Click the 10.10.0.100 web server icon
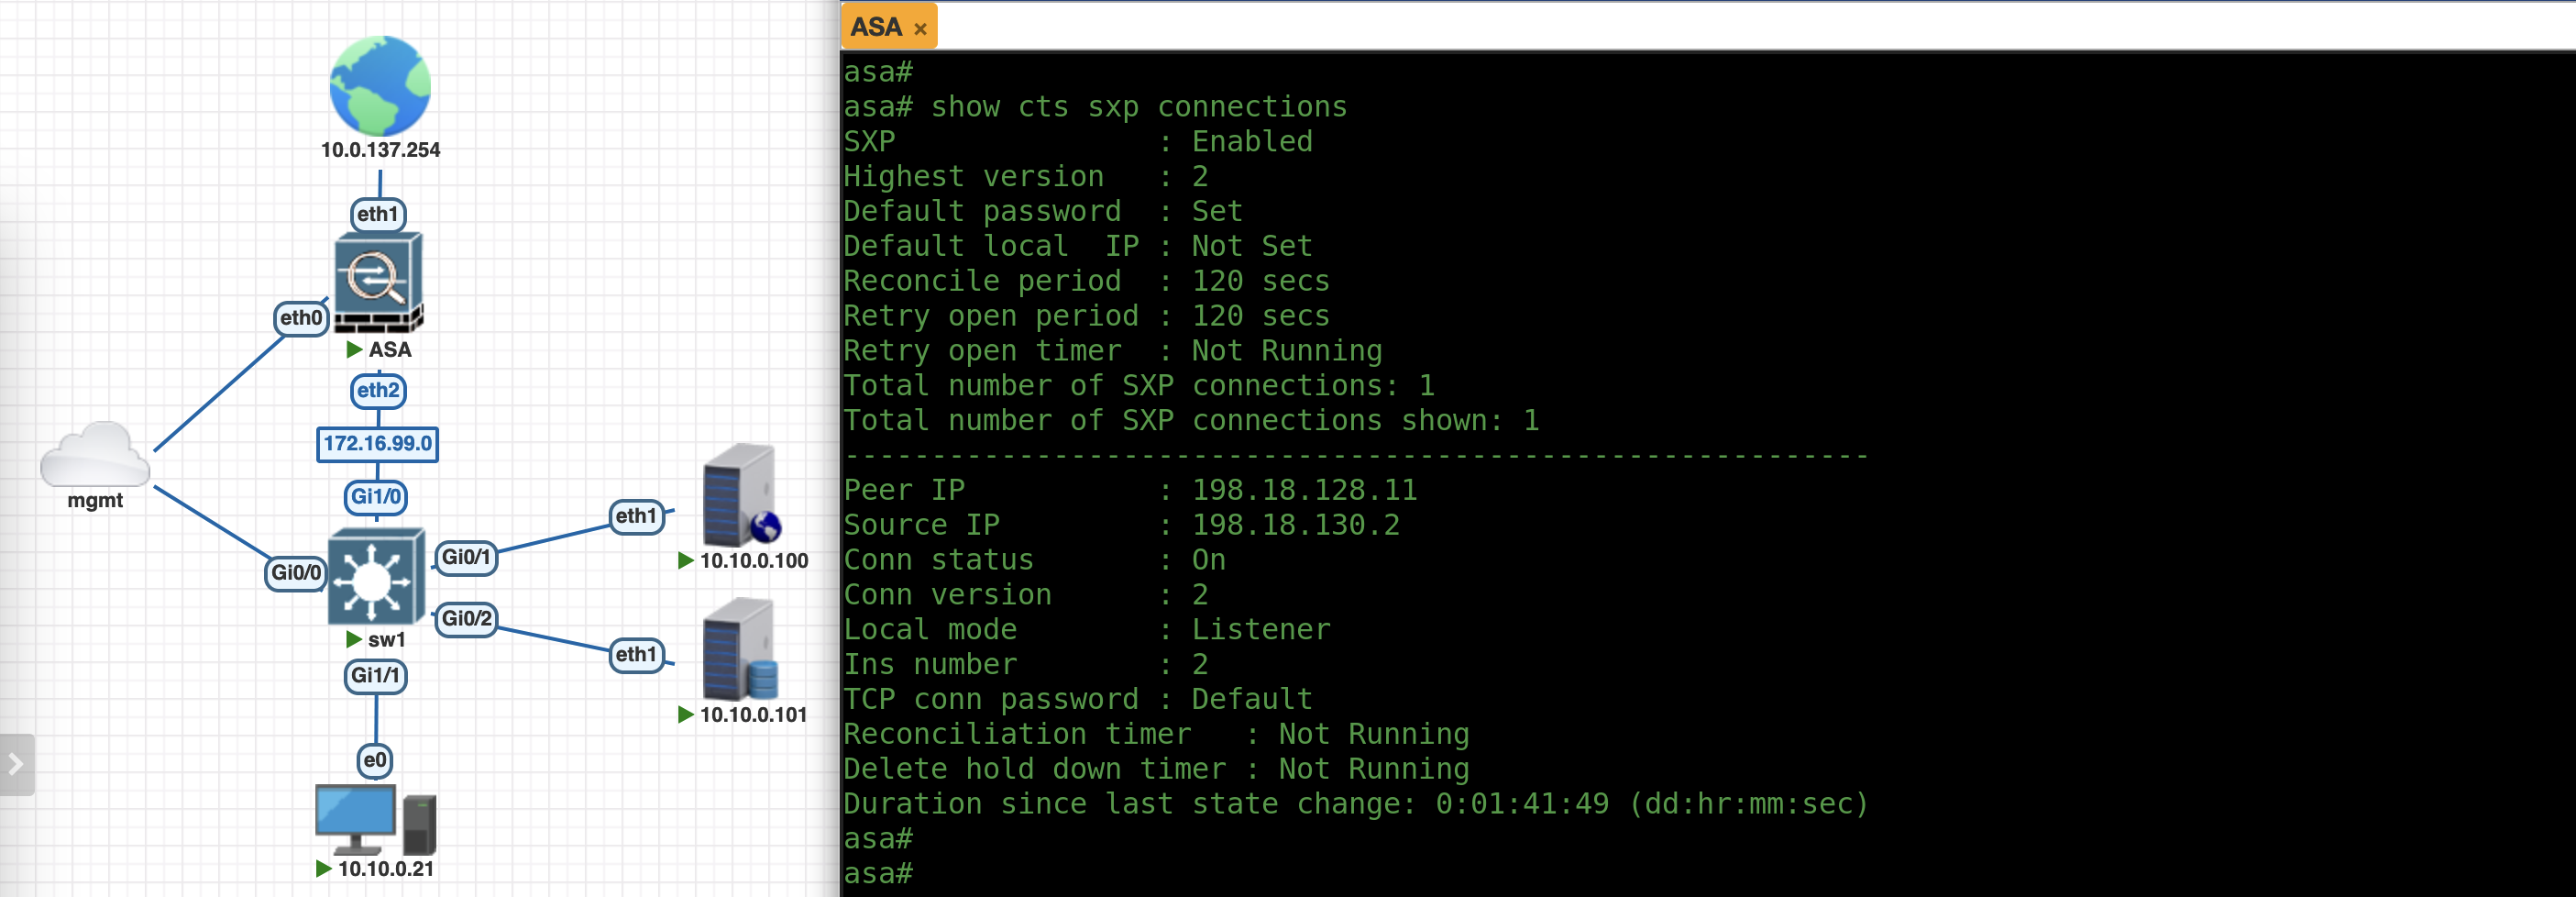This screenshot has width=2576, height=897. [x=740, y=495]
